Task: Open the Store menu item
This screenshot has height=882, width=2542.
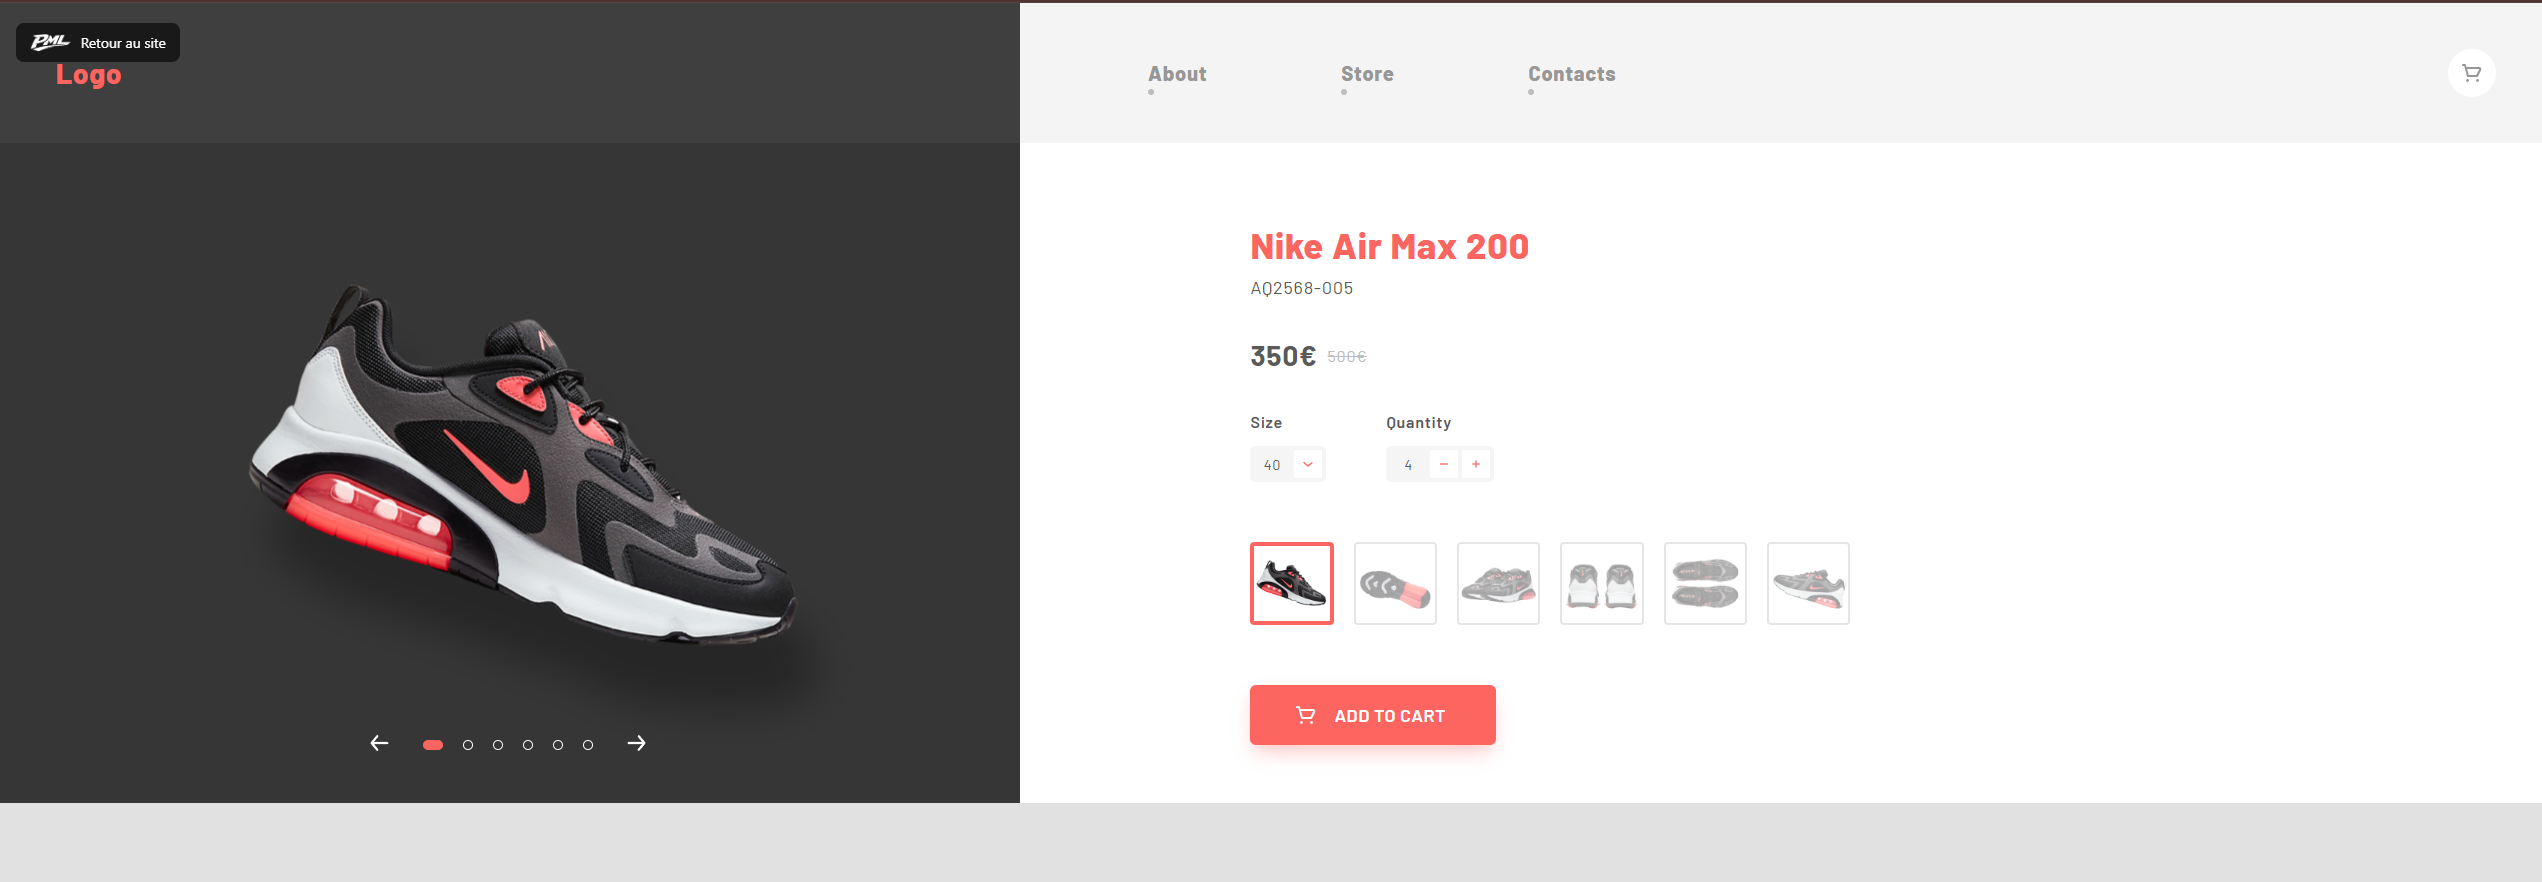Action: pyautogui.click(x=1367, y=74)
